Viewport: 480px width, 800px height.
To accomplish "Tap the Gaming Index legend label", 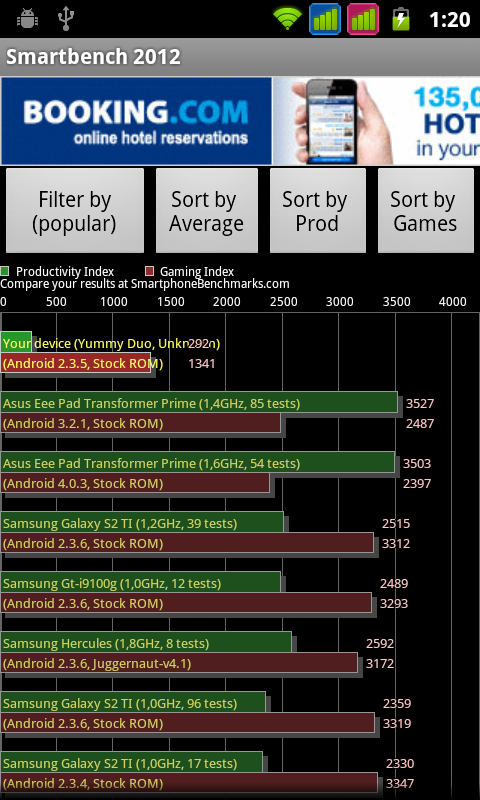I will 197,271.
